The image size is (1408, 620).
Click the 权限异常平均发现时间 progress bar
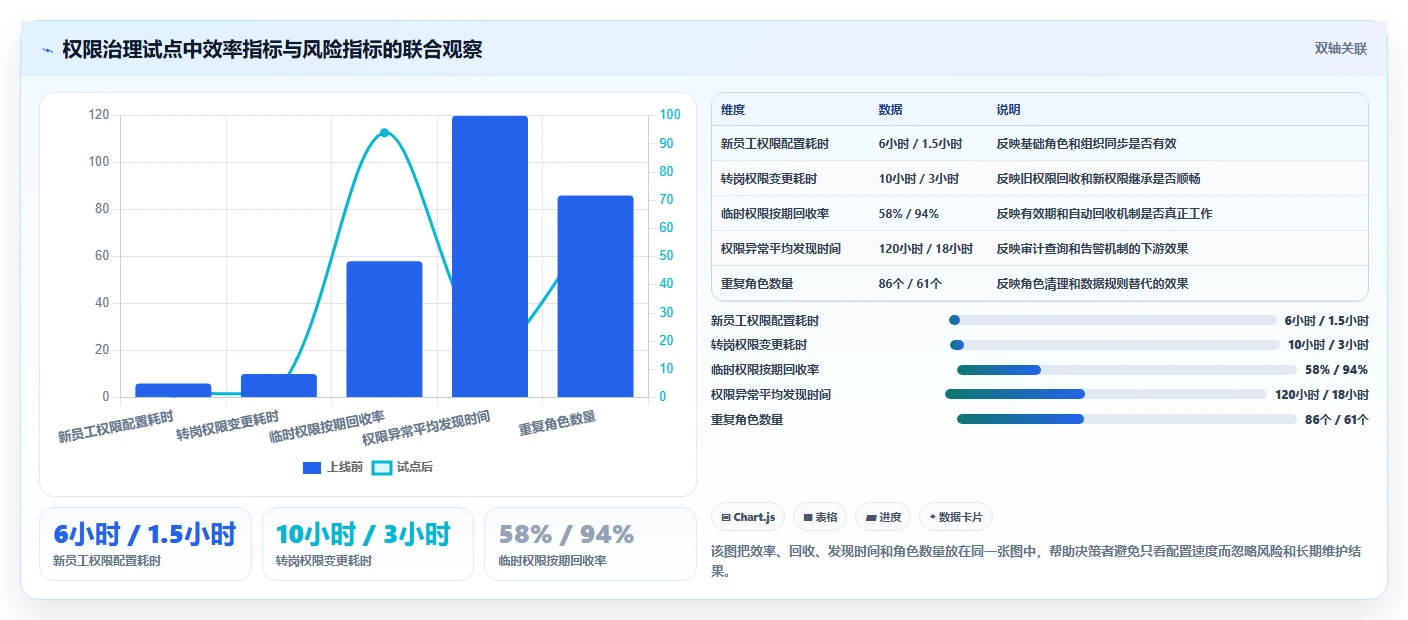pyautogui.click(x=1106, y=395)
